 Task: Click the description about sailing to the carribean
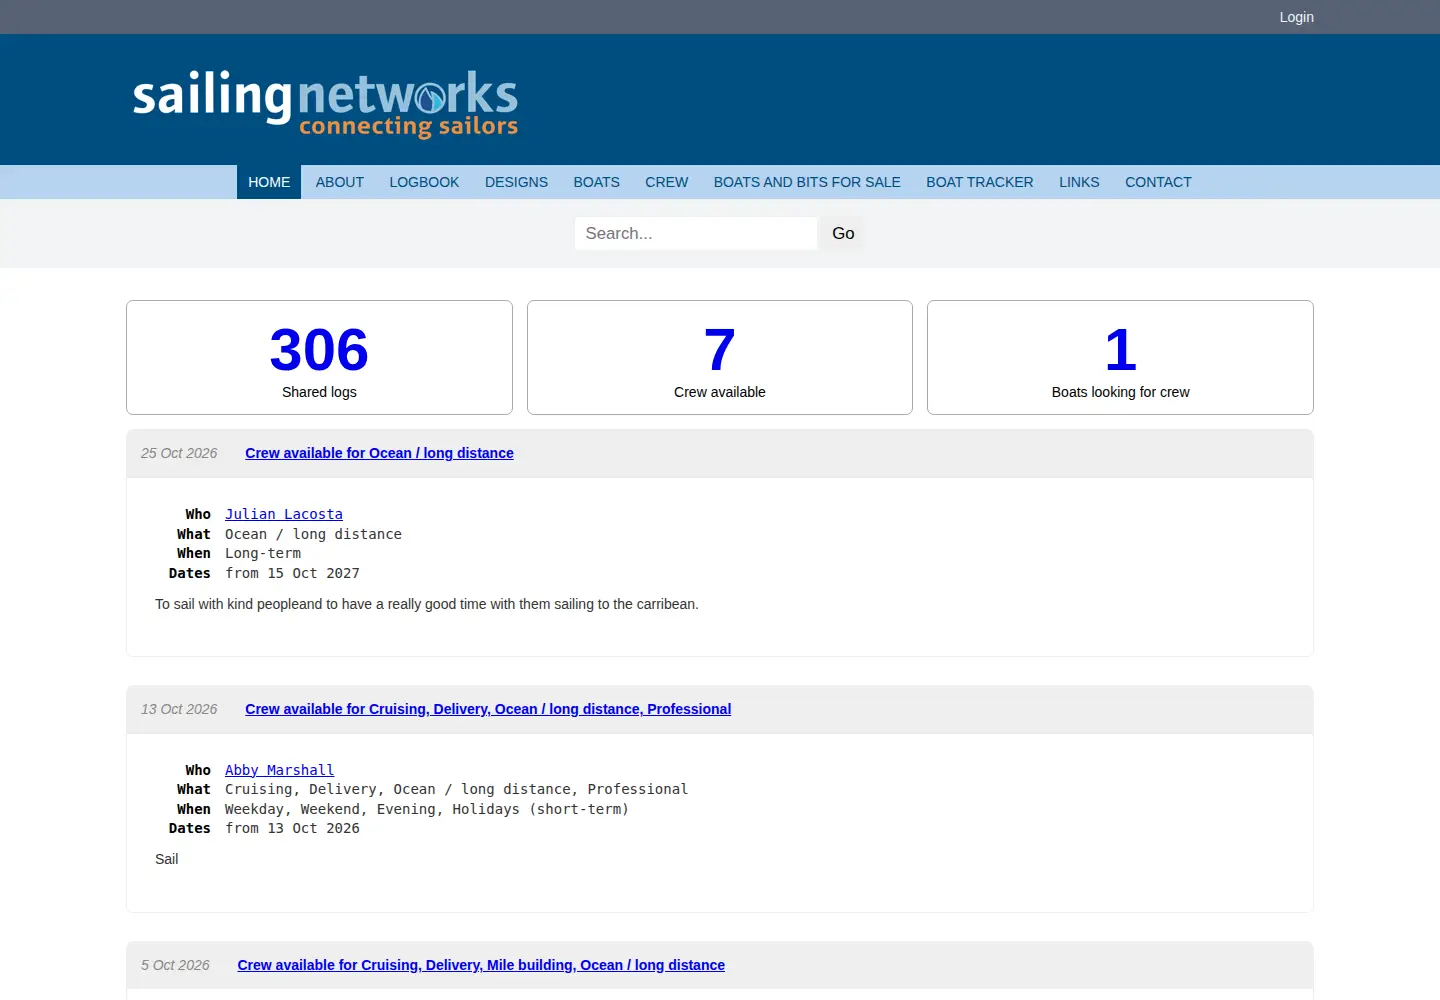427,604
